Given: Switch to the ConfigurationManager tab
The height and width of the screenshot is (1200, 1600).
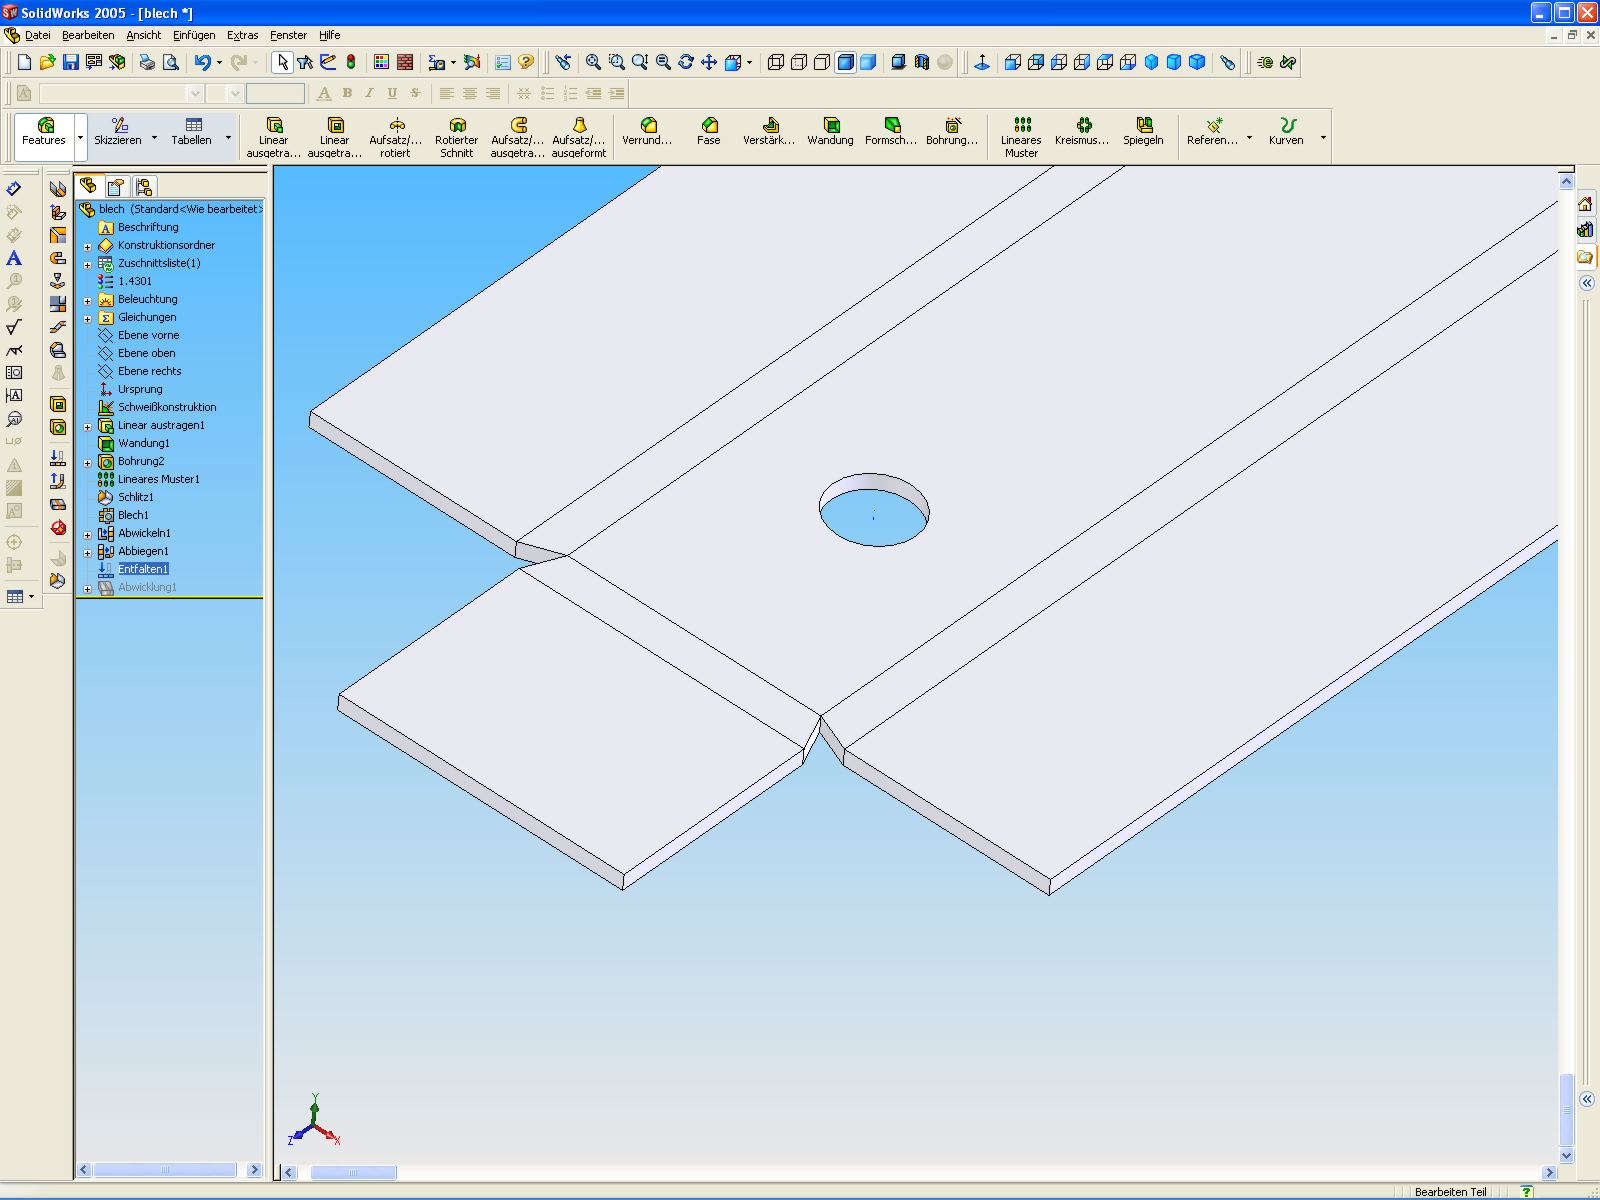Looking at the screenshot, I should coord(144,187).
